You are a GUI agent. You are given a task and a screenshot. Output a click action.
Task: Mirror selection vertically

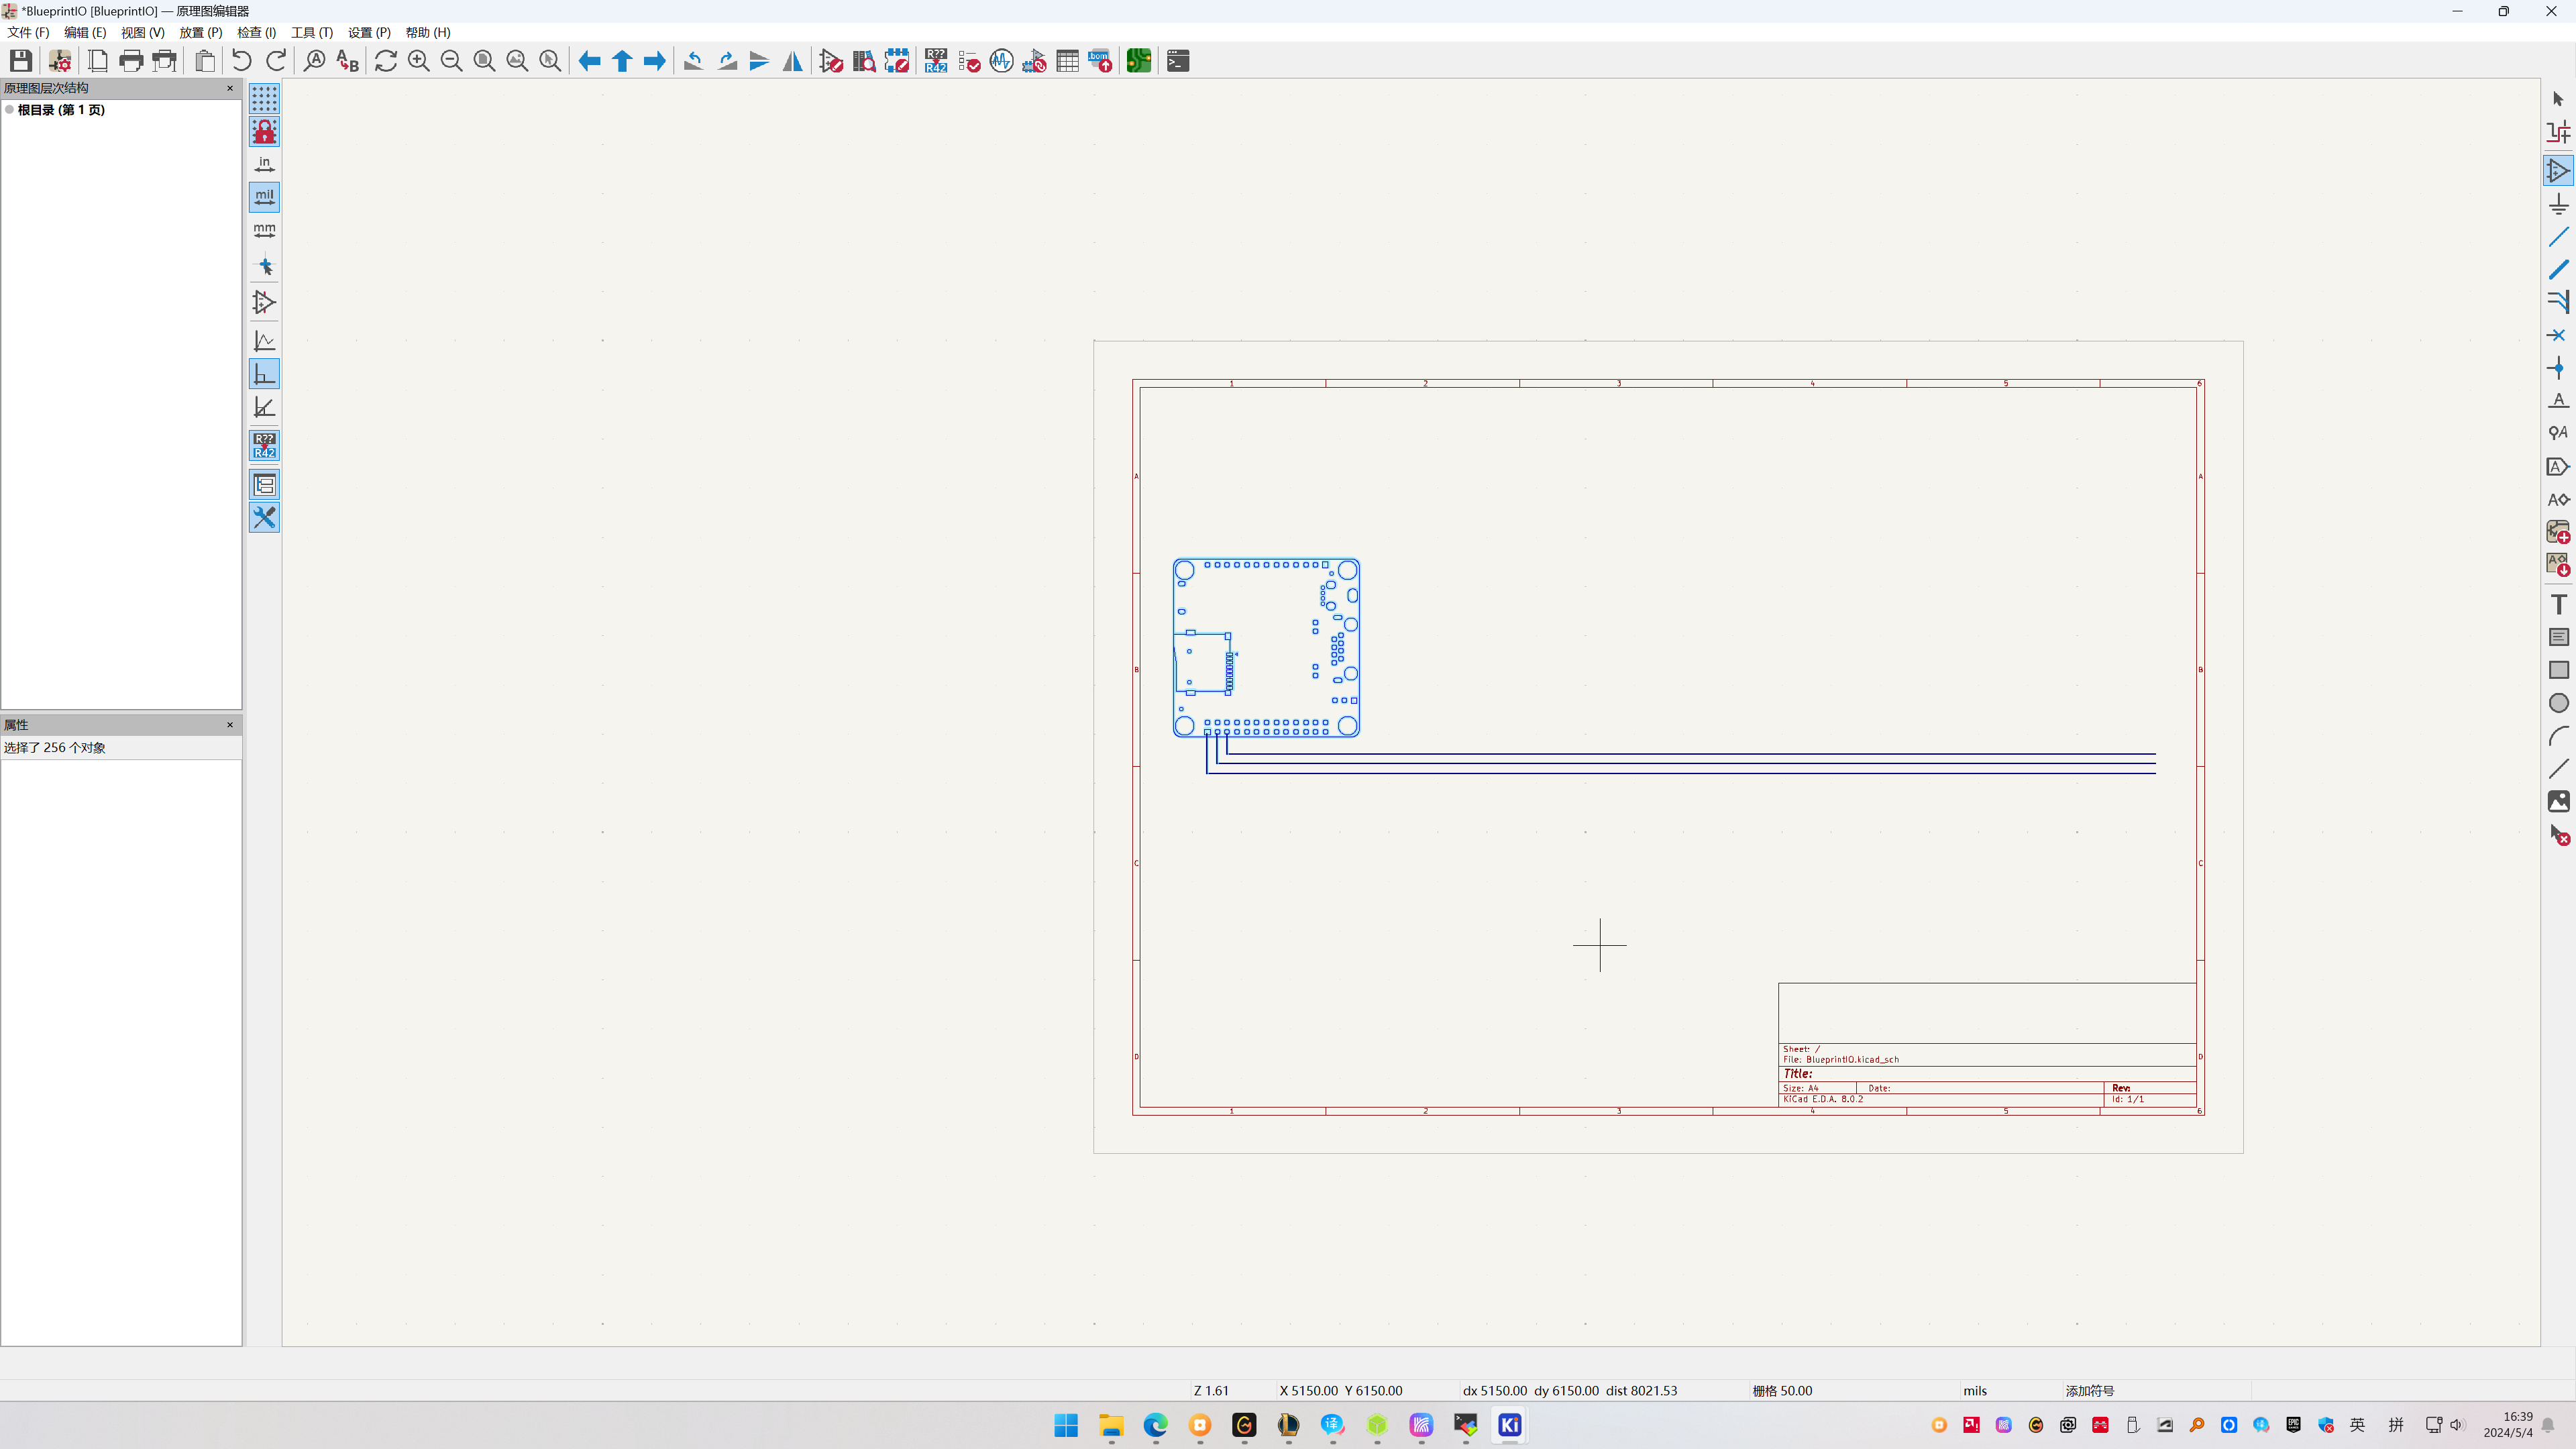coord(760,61)
